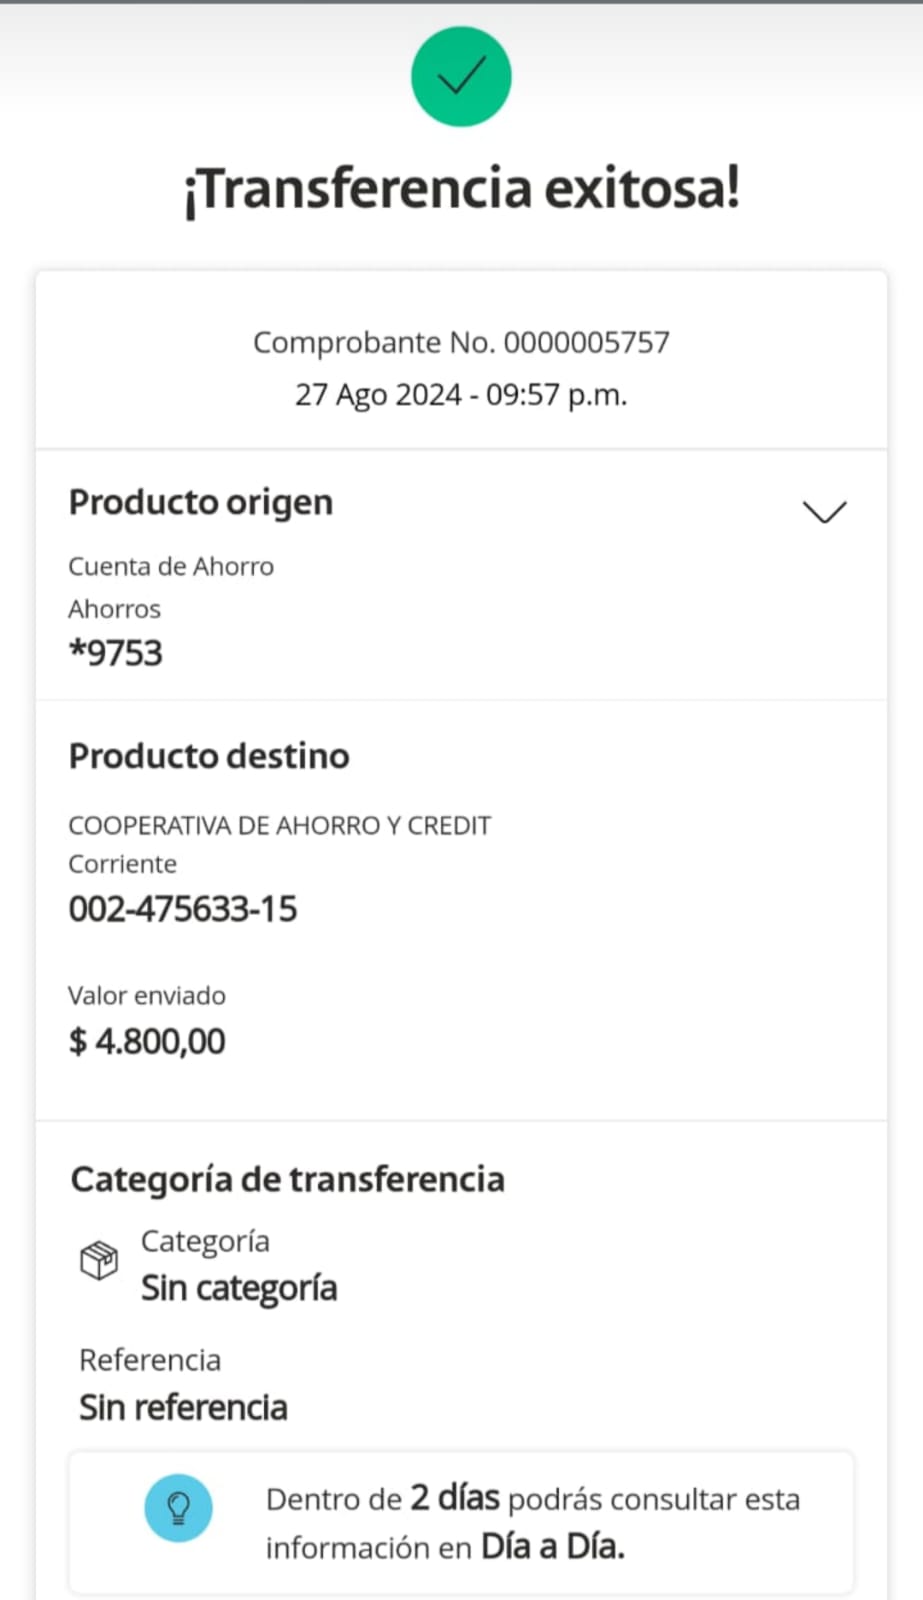Click the Producto origen heading
Screen dimensions: 923x1600
[200, 502]
